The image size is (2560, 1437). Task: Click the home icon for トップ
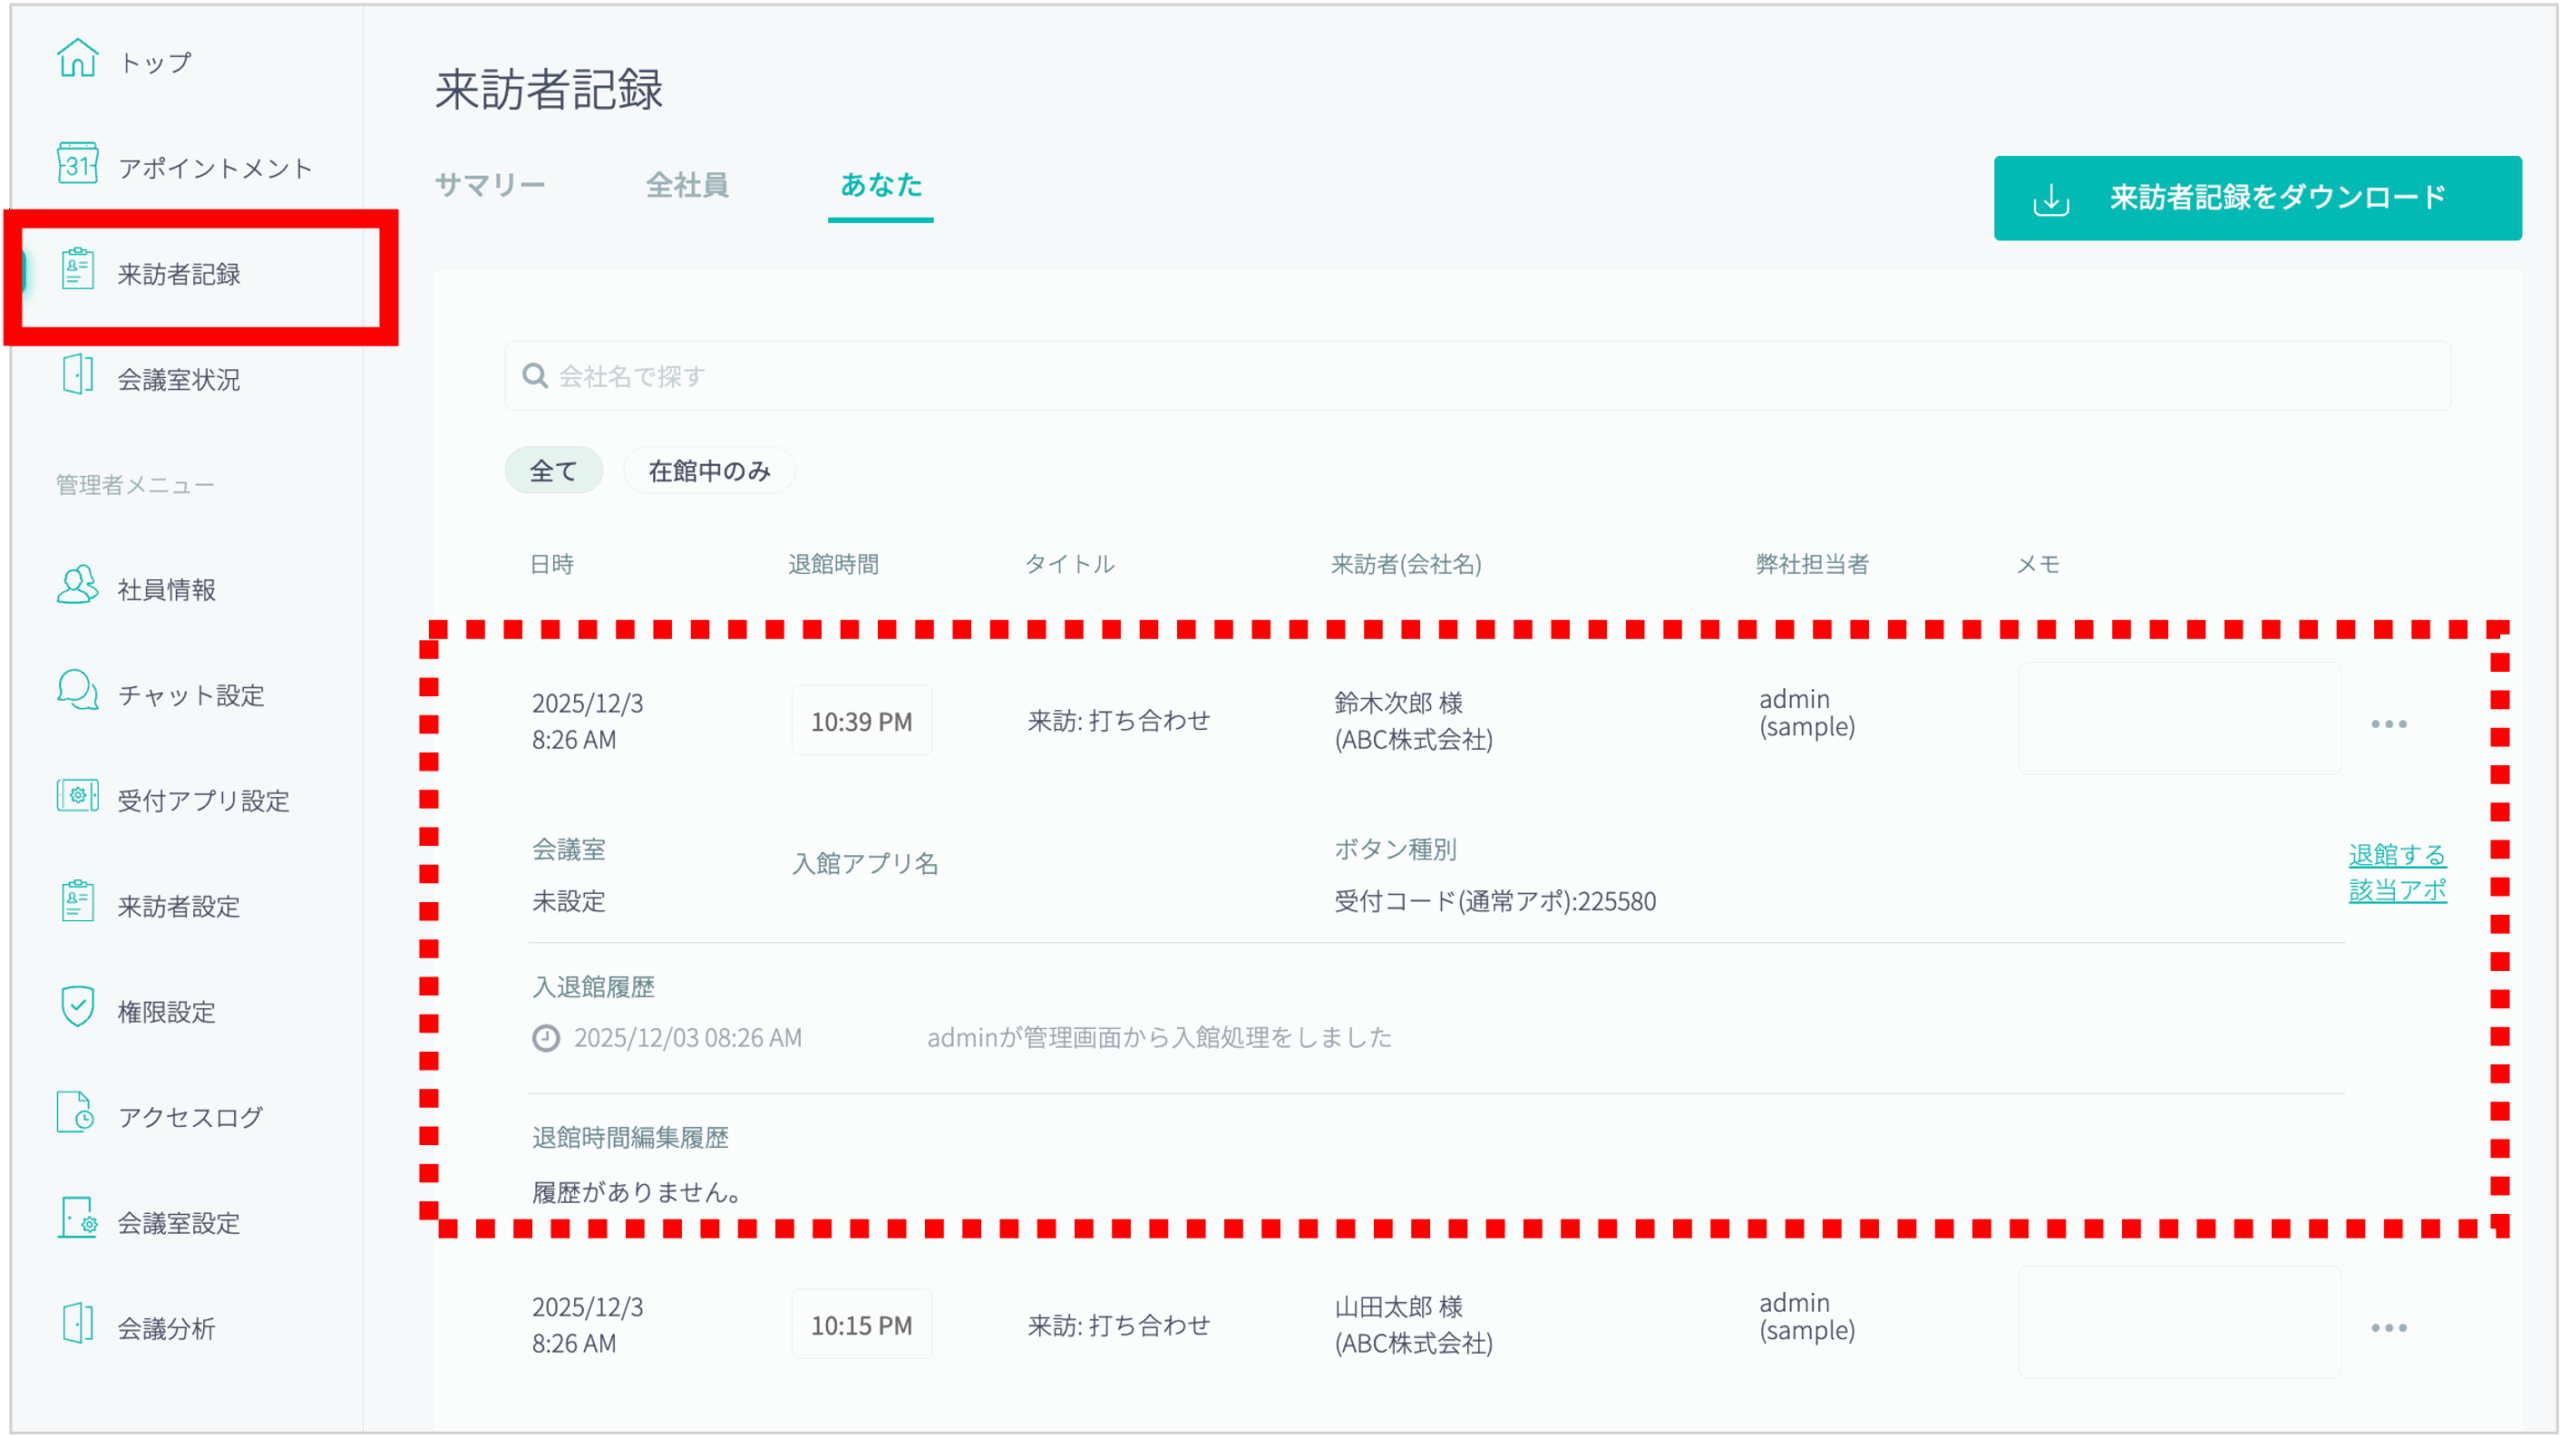click(77, 58)
